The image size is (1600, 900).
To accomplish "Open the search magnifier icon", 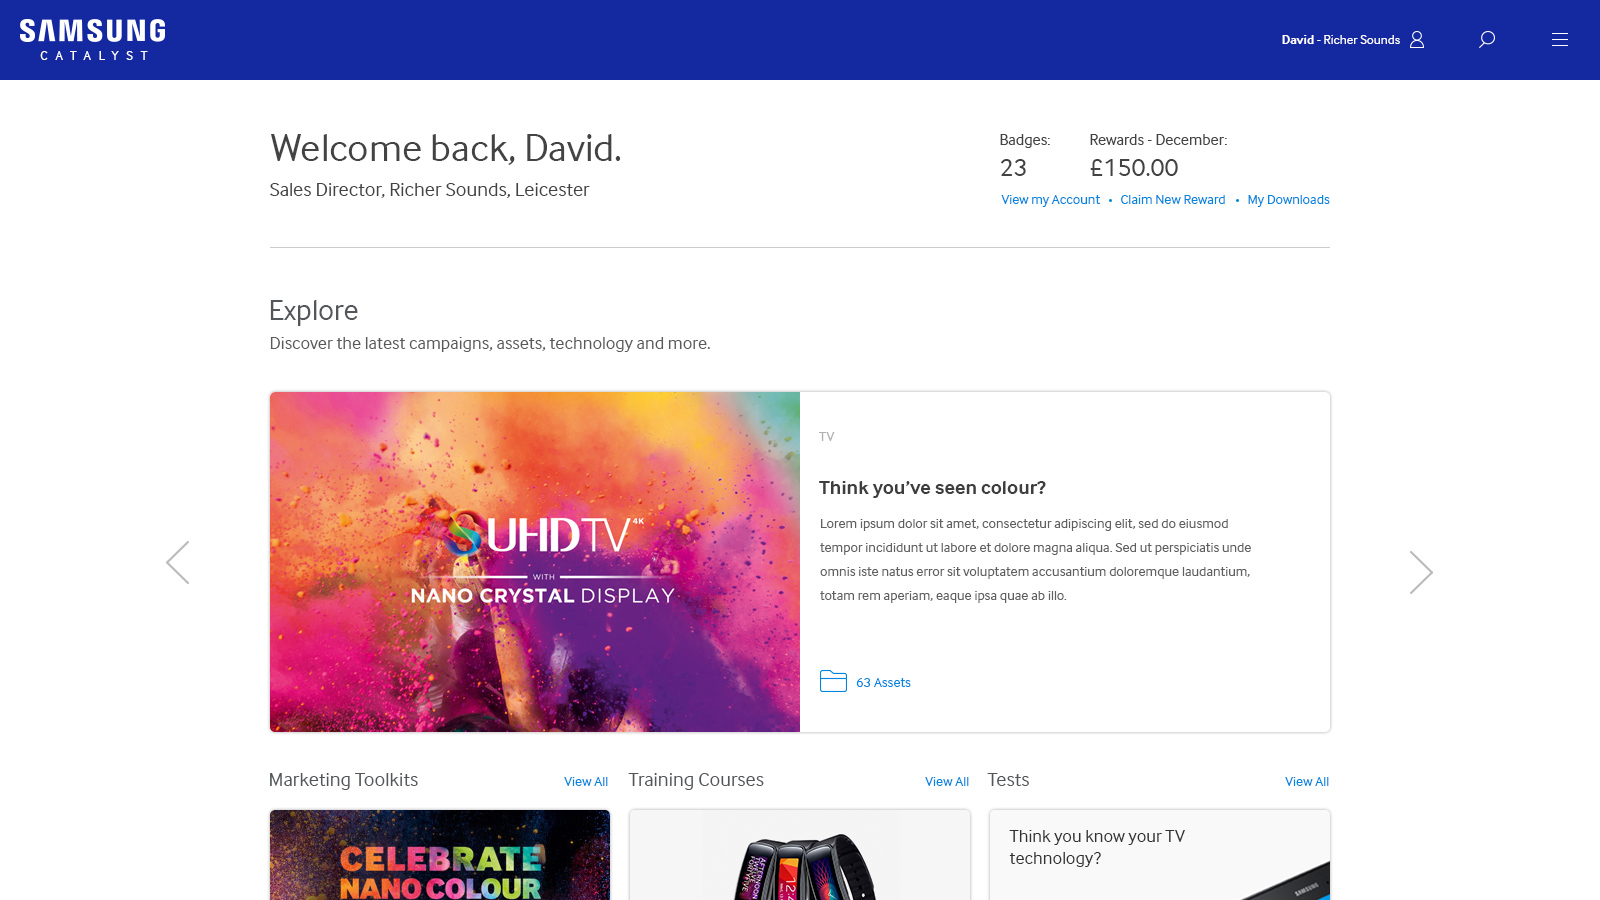I will coord(1487,40).
